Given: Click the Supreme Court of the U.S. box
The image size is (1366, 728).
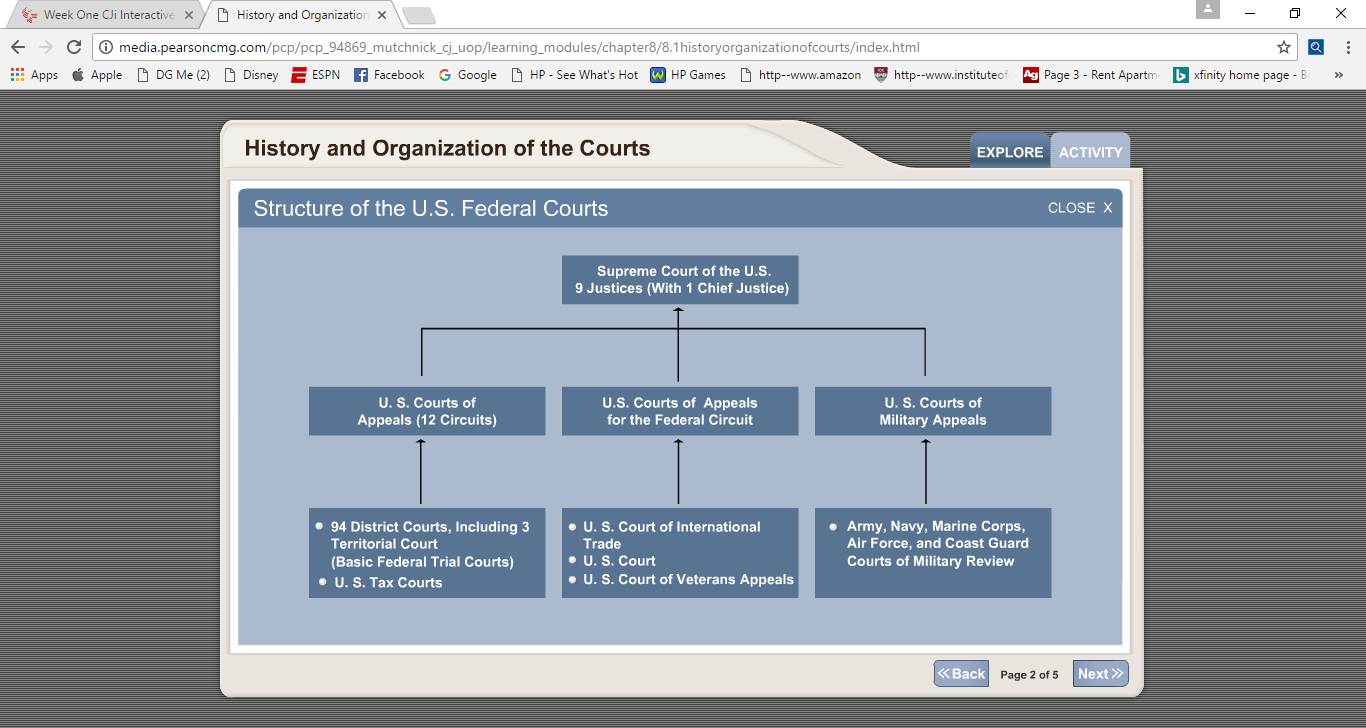Looking at the screenshot, I should pyautogui.click(x=680, y=280).
